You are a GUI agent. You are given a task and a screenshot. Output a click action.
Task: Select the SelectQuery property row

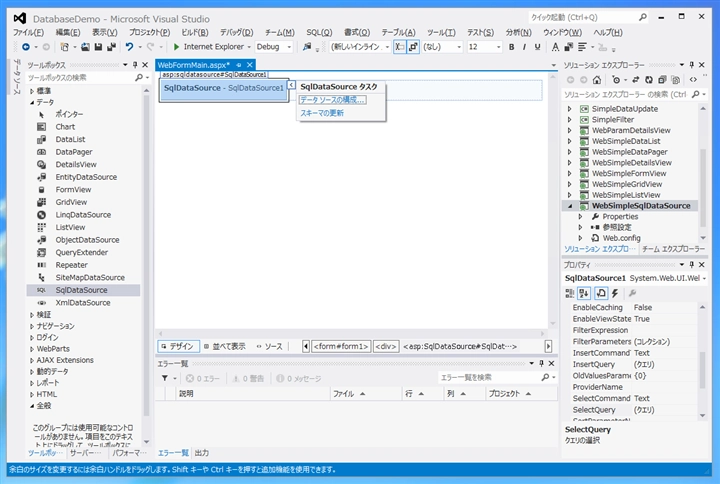(633, 410)
